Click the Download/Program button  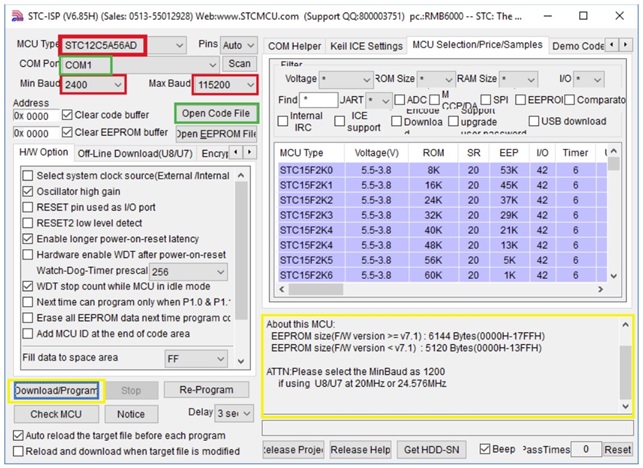57,390
